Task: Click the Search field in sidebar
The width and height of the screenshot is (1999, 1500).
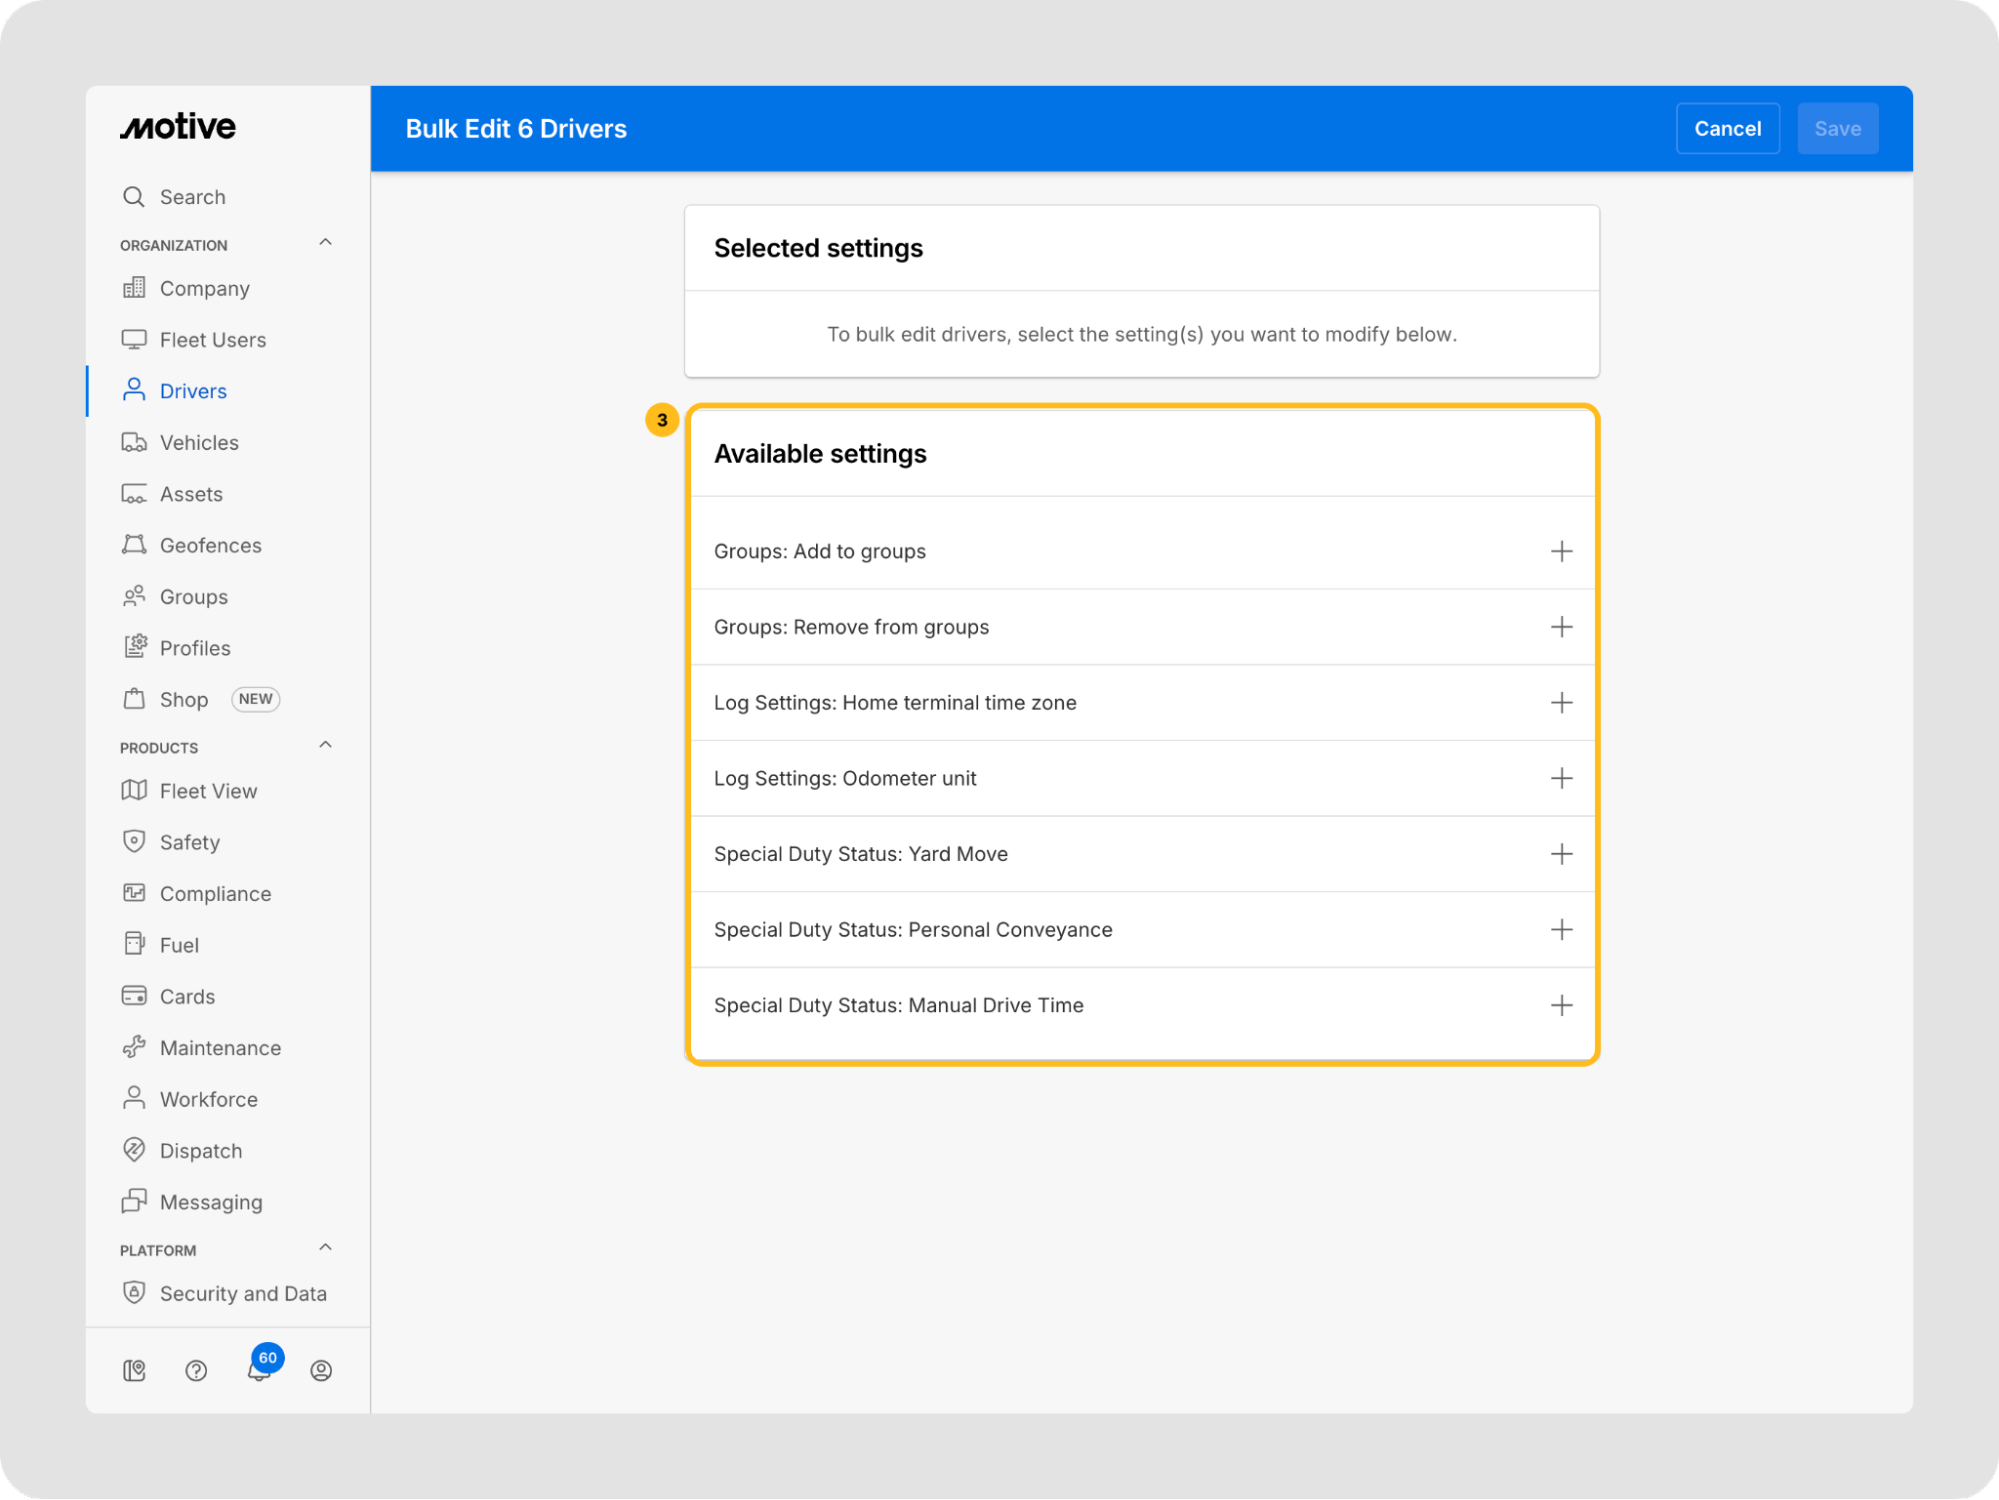Action: 192,197
